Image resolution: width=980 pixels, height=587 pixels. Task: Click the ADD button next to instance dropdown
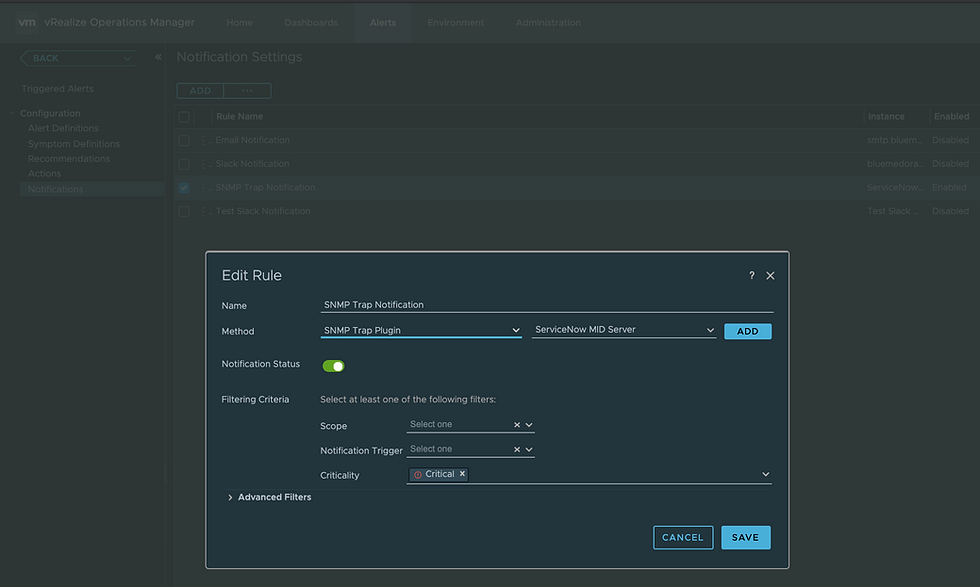[x=748, y=331]
